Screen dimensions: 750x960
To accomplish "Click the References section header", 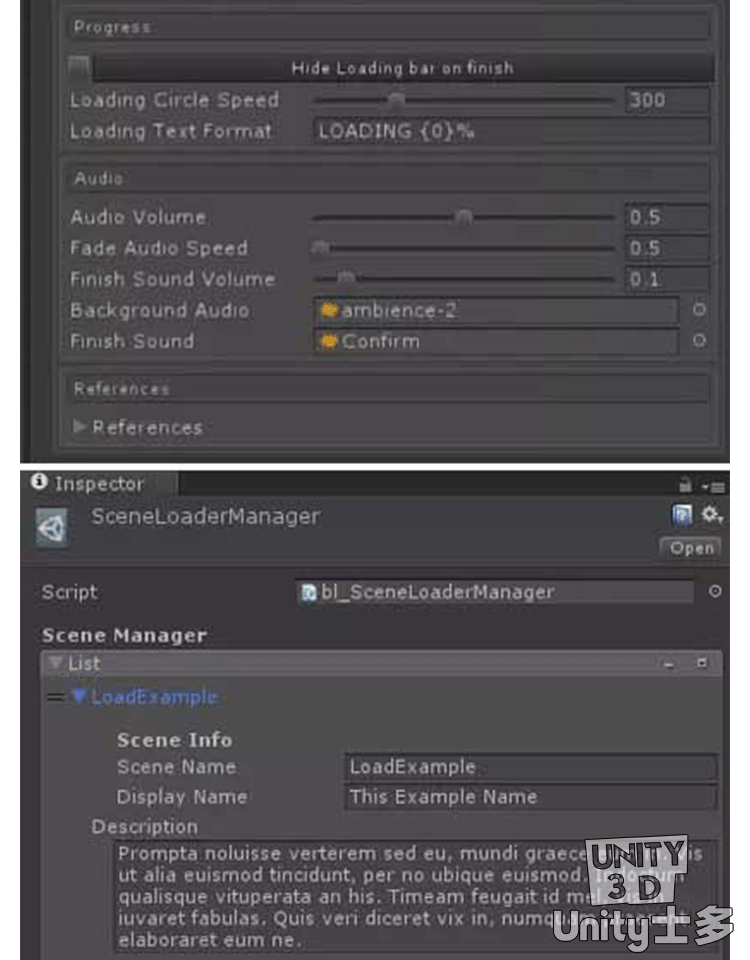I will click(389, 389).
